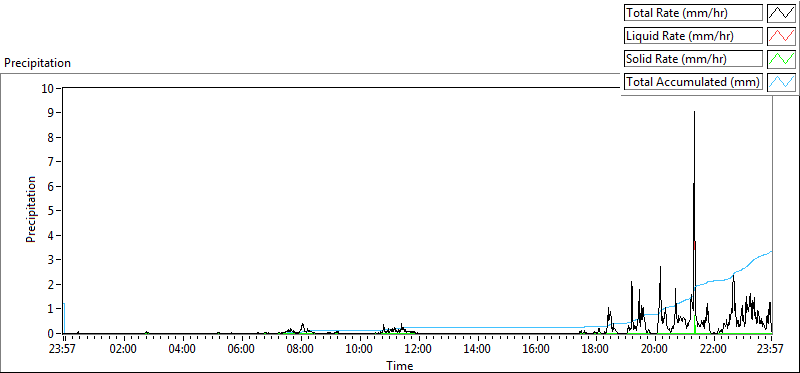800x373 pixels.
Task: Click the 22:00 time axis label
Action: (x=713, y=350)
